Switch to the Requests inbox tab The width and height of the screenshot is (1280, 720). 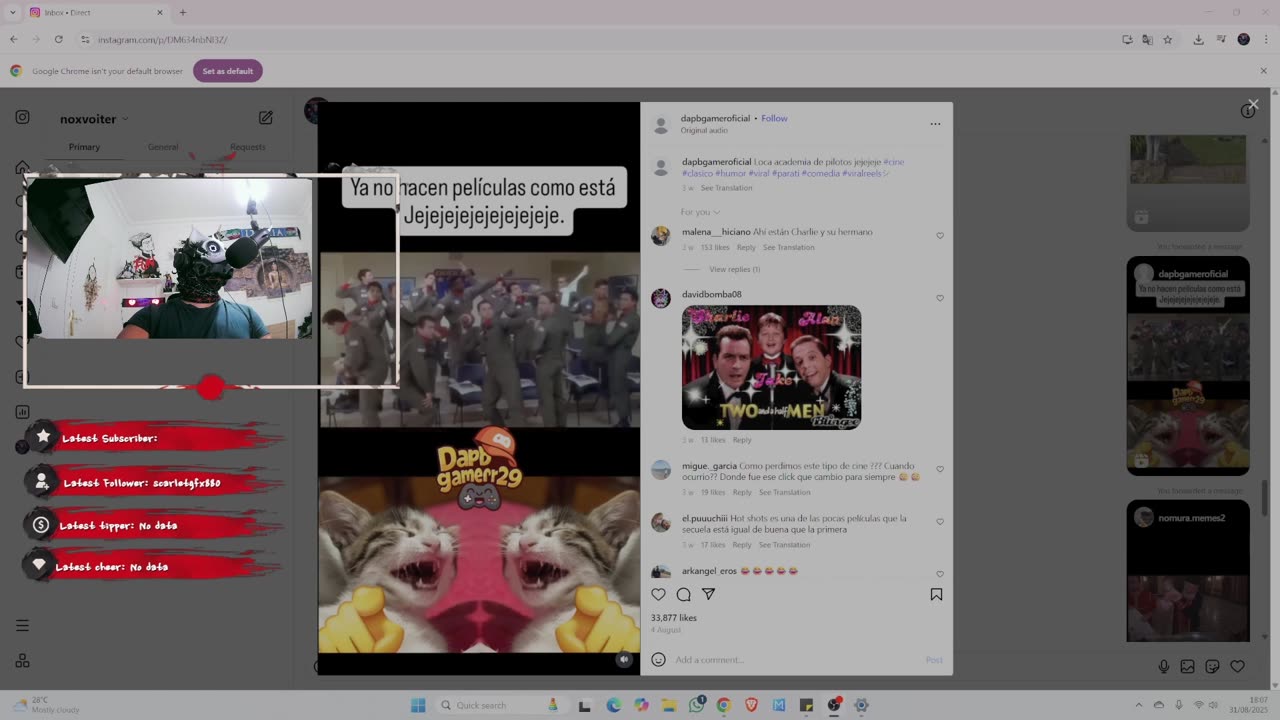click(x=248, y=147)
